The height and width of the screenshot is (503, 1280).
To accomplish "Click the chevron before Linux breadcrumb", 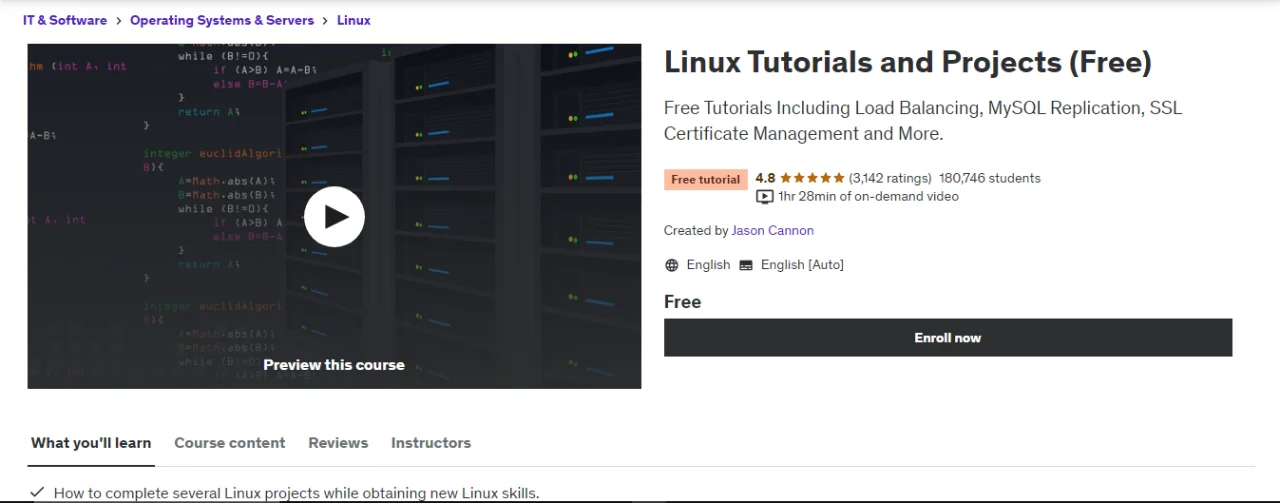I will point(325,20).
